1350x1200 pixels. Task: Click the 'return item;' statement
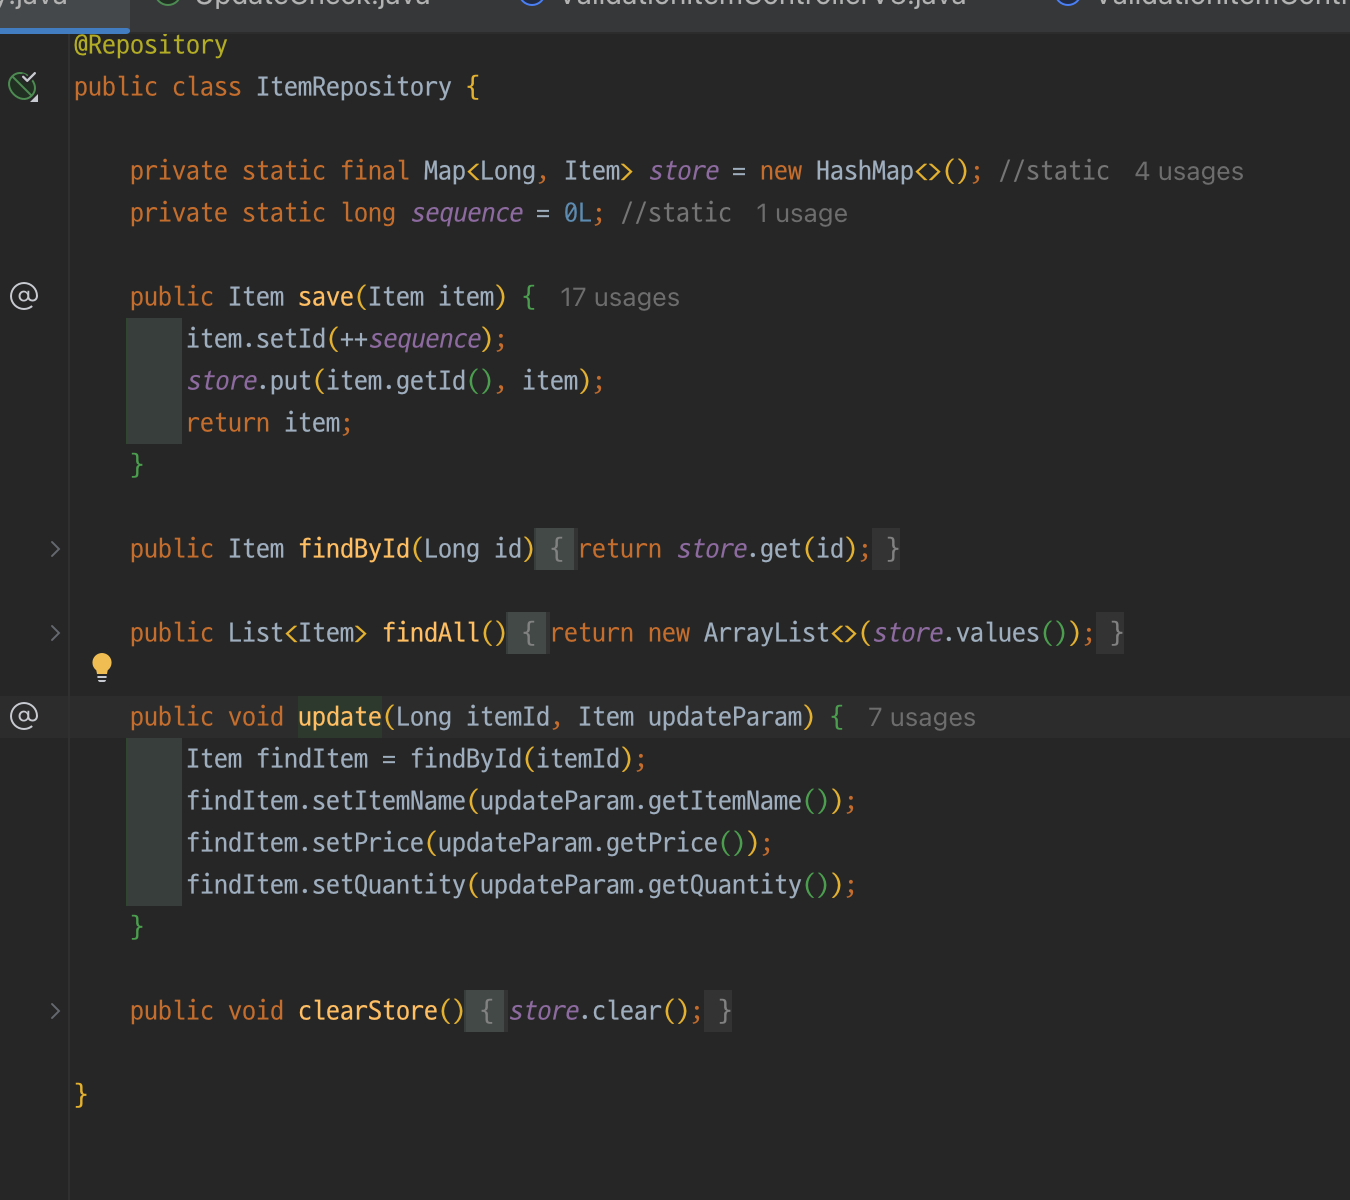click(269, 423)
